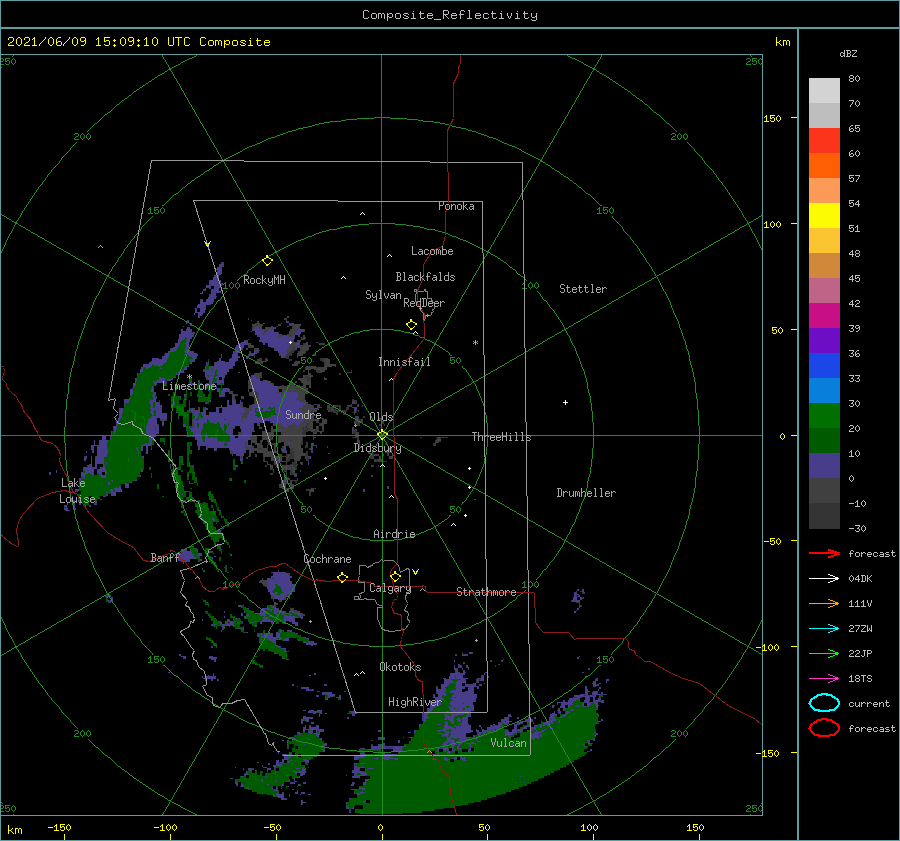The image size is (900, 841).
Task: Click the white 04DK arrow icon
Action: pos(824,578)
